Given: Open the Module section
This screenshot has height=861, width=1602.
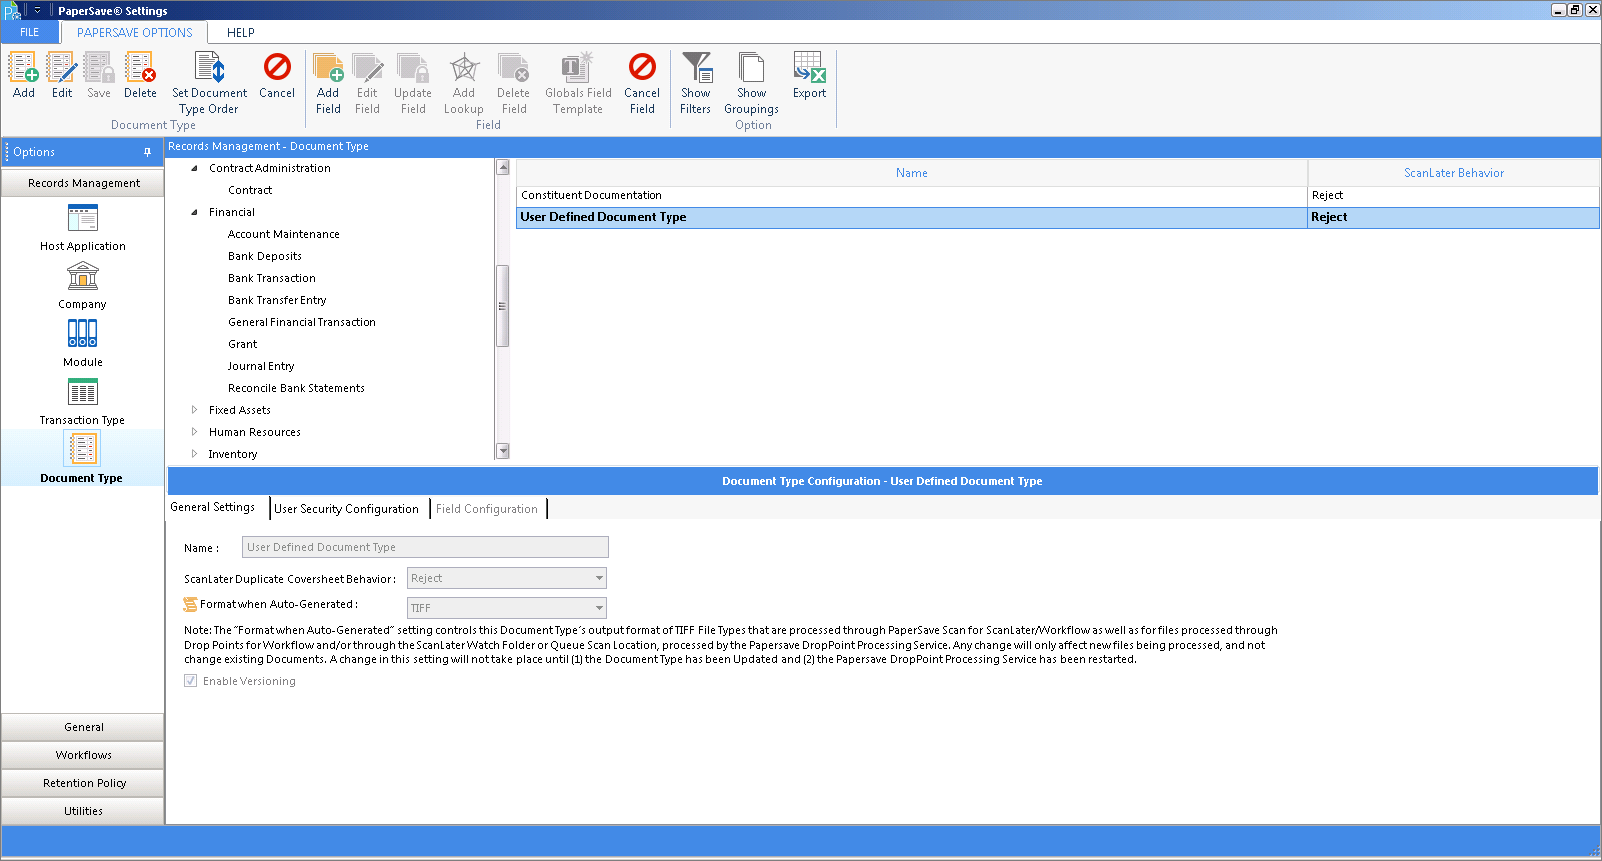Looking at the screenshot, I should pyautogui.click(x=83, y=344).
